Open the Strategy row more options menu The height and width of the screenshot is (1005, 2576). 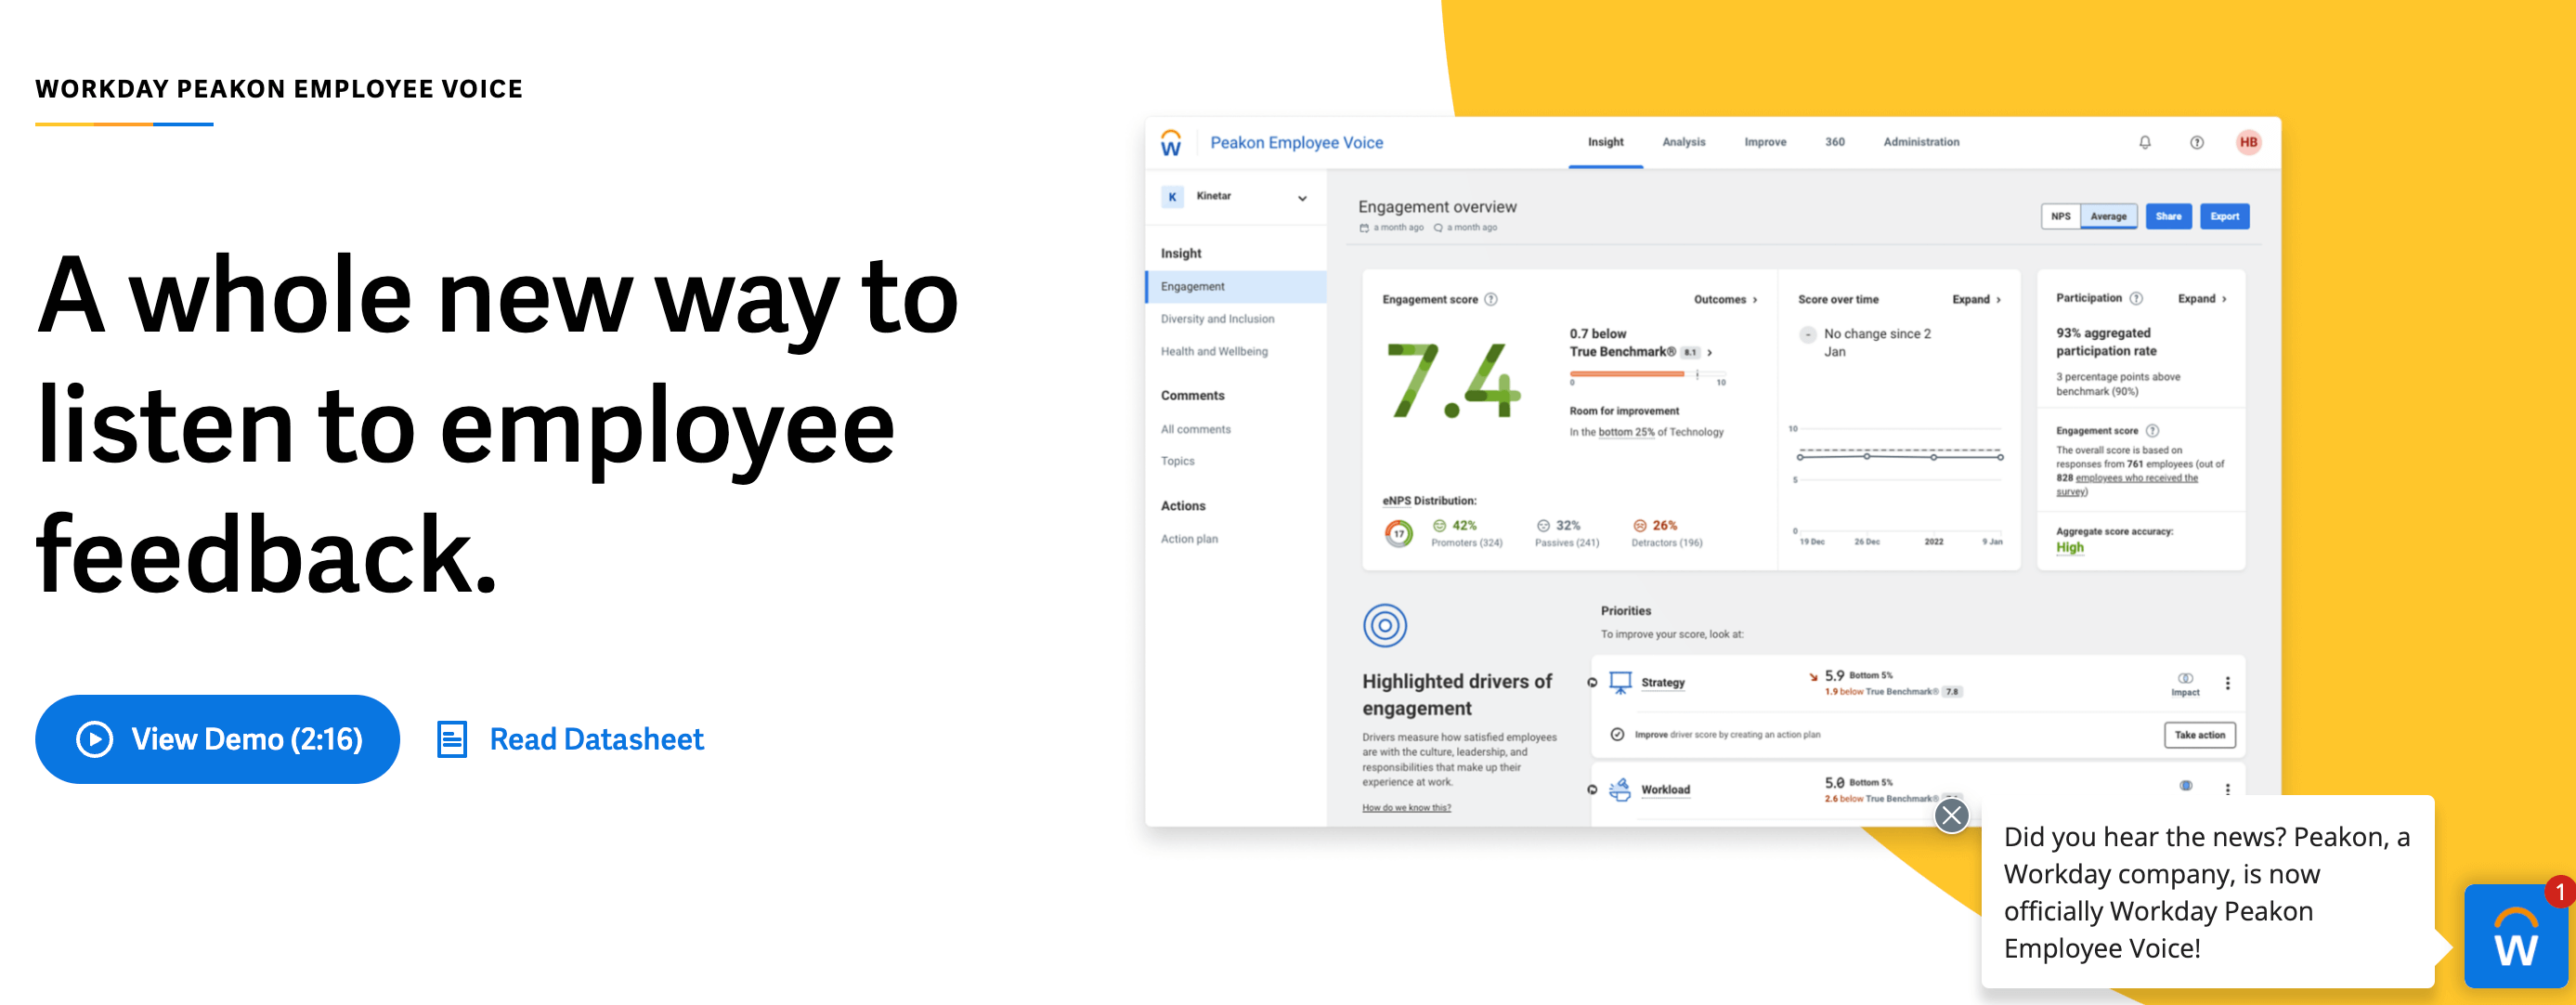[x=2227, y=684]
